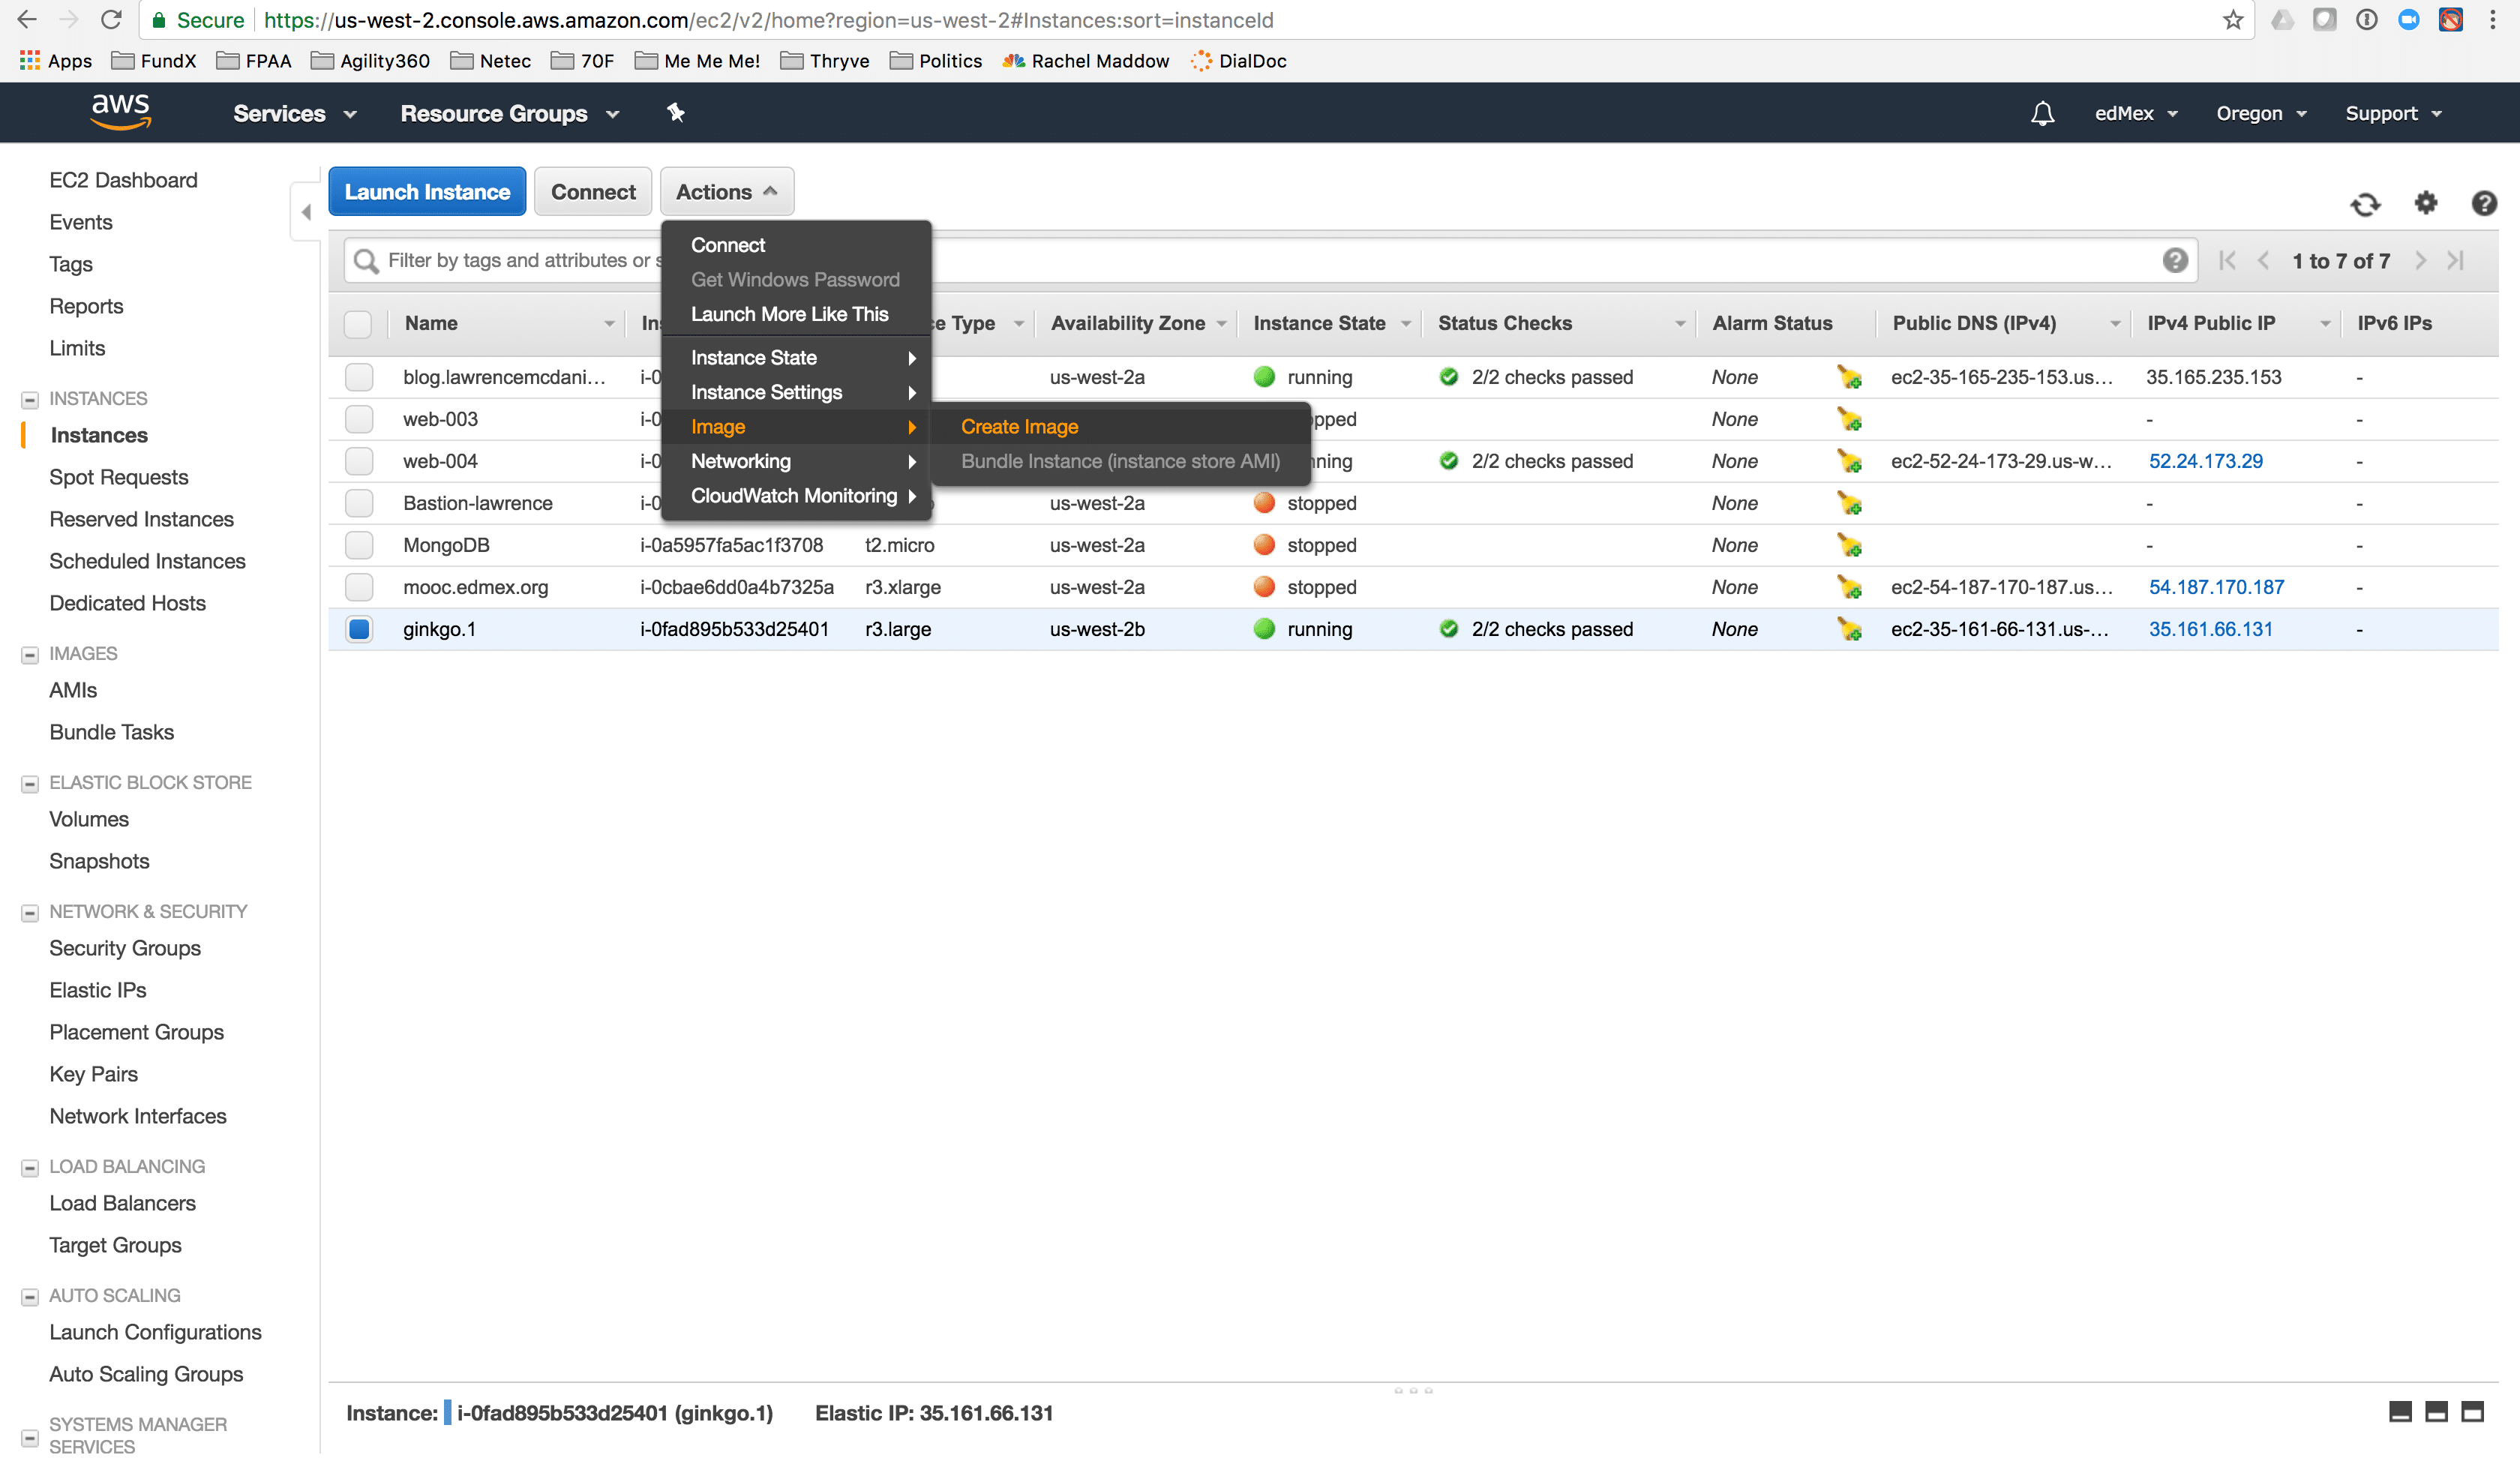Open Instance State submenu
This screenshot has width=2520, height=1467.
tap(796, 359)
